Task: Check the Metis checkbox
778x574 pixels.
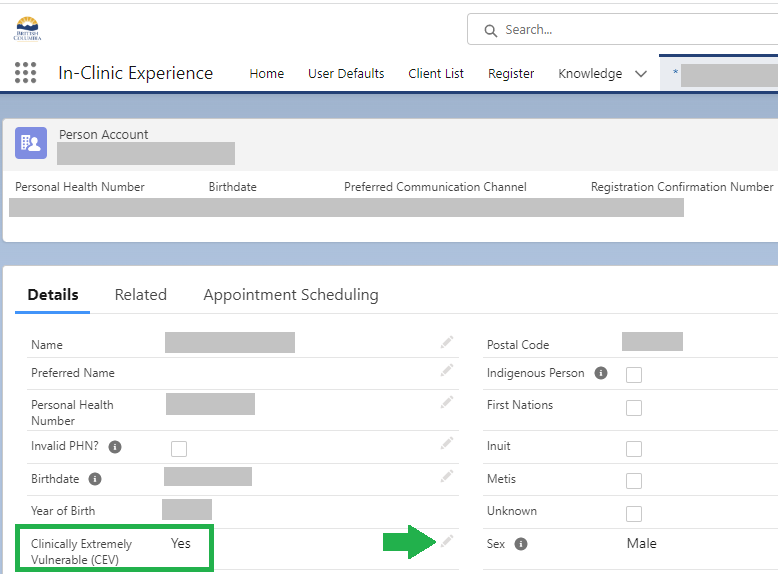Action: click(634, 481)
